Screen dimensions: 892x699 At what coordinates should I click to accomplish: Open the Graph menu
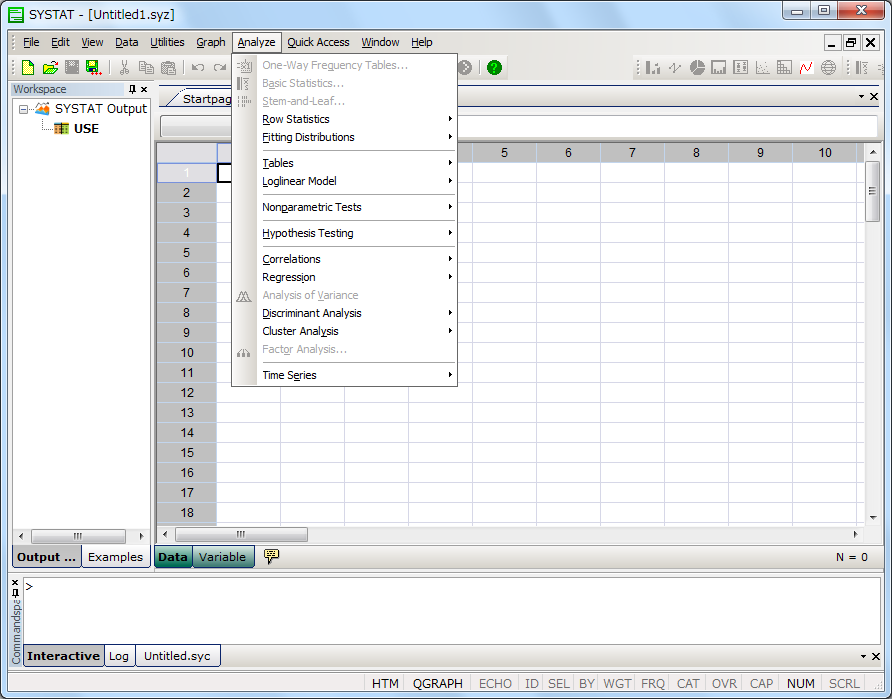point(210,42)
